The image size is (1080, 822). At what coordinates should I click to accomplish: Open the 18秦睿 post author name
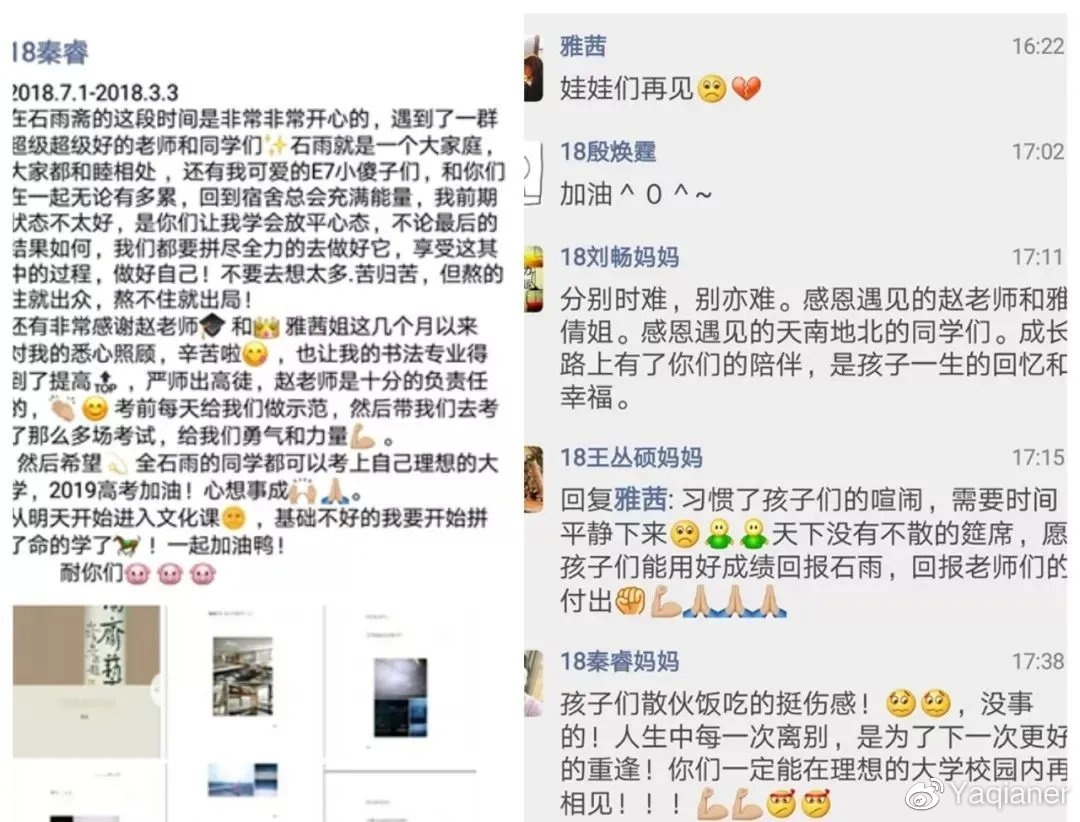50,52
